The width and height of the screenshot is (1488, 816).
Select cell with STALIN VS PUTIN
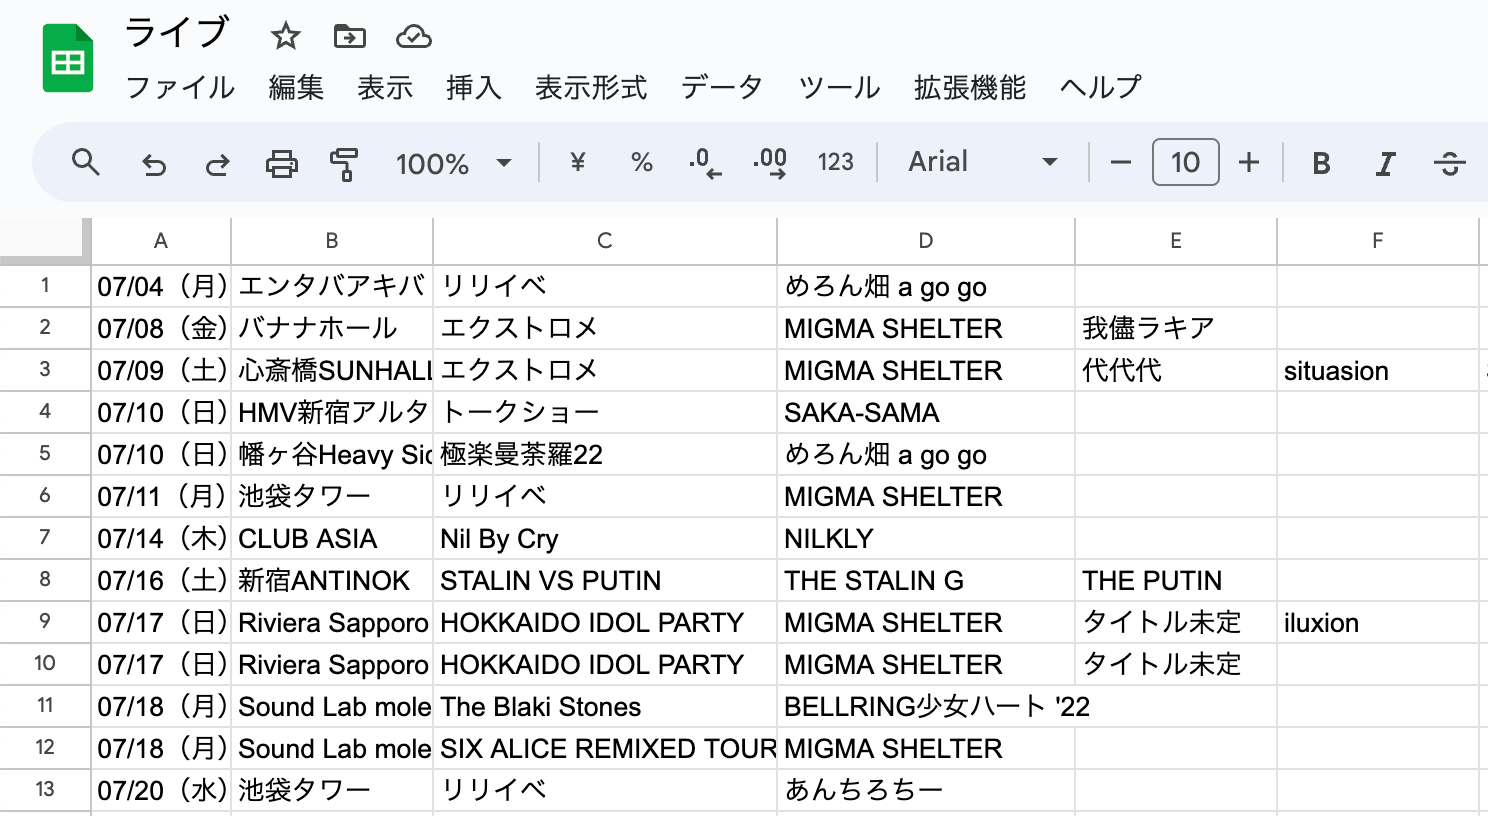pos(605,581)
